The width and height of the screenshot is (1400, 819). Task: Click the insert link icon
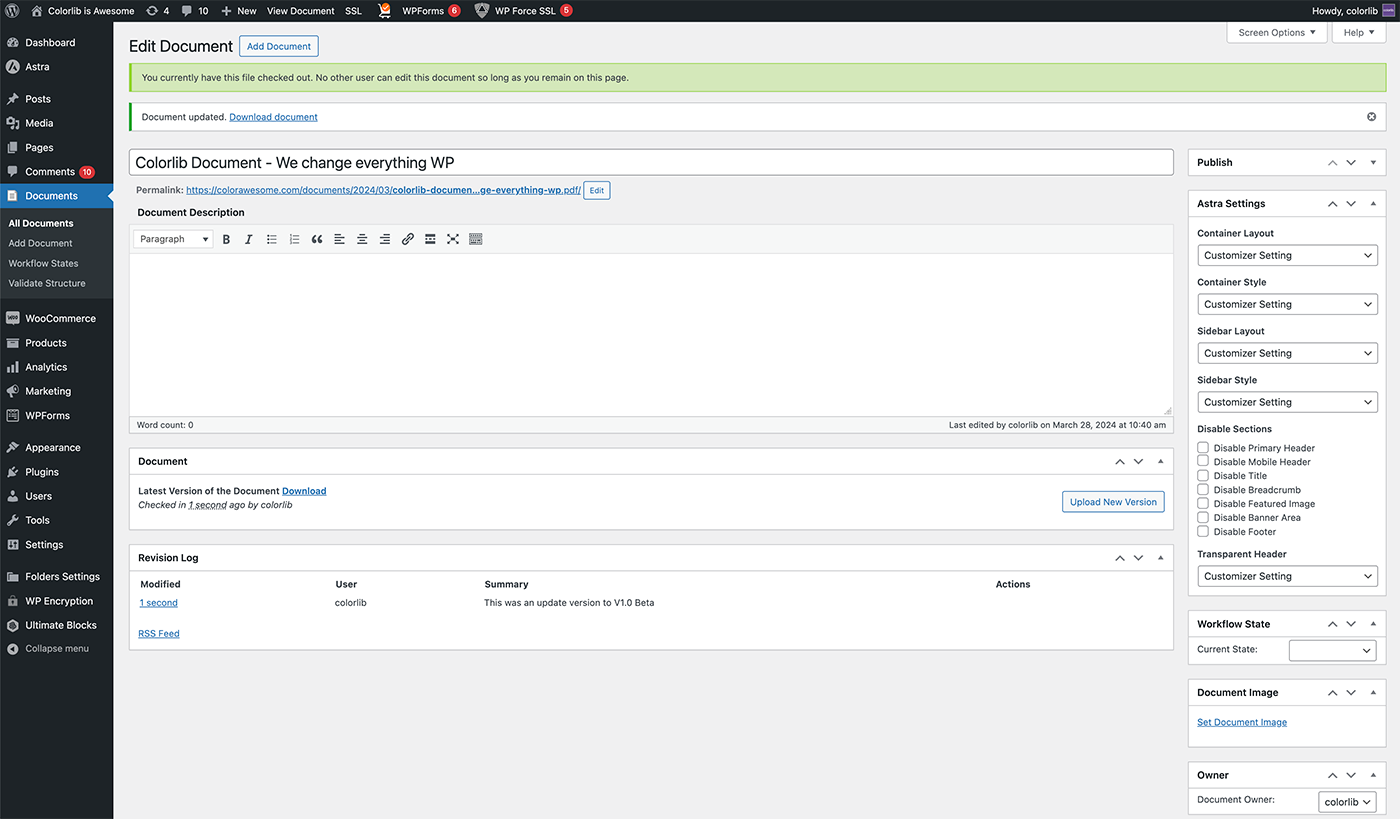(x=408, y=239)
